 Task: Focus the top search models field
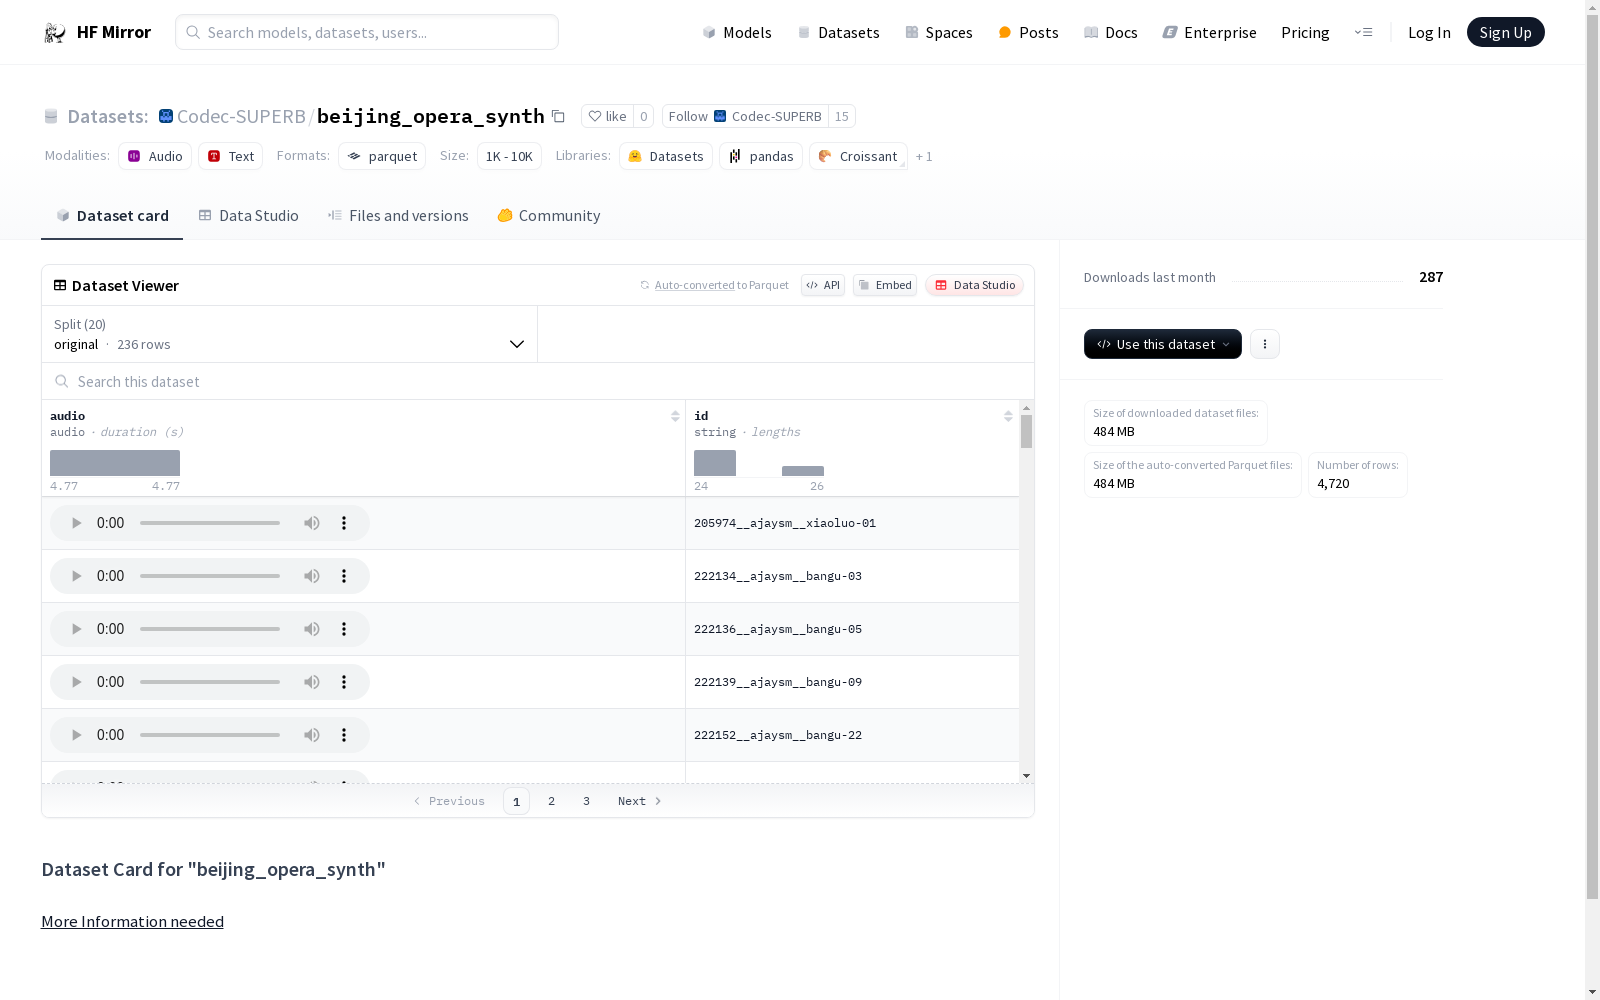367,32
